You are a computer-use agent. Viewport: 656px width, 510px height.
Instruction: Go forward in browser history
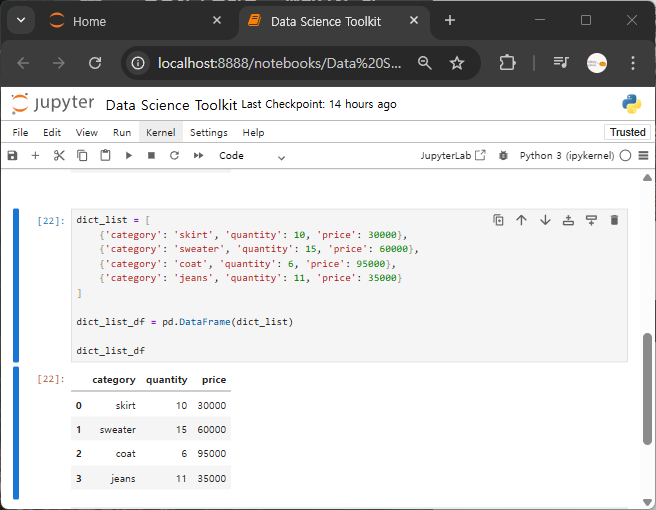(59, 63)
